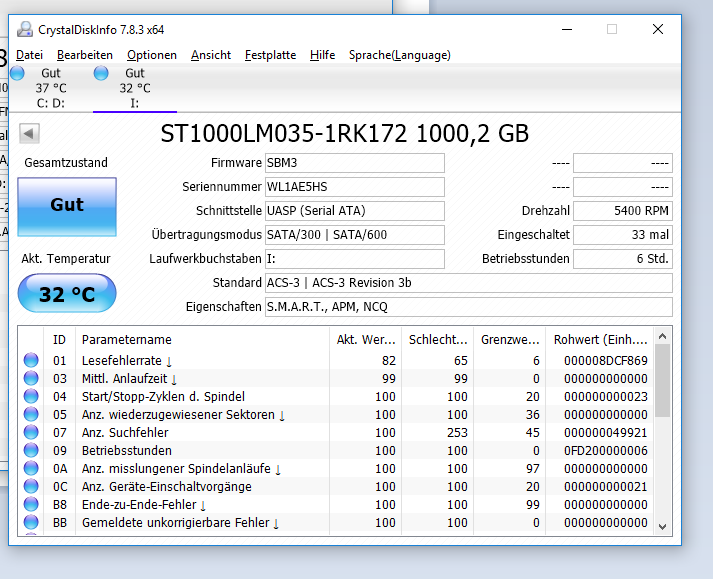Minimize the CrystalDiskInfo window

(567, 30)
